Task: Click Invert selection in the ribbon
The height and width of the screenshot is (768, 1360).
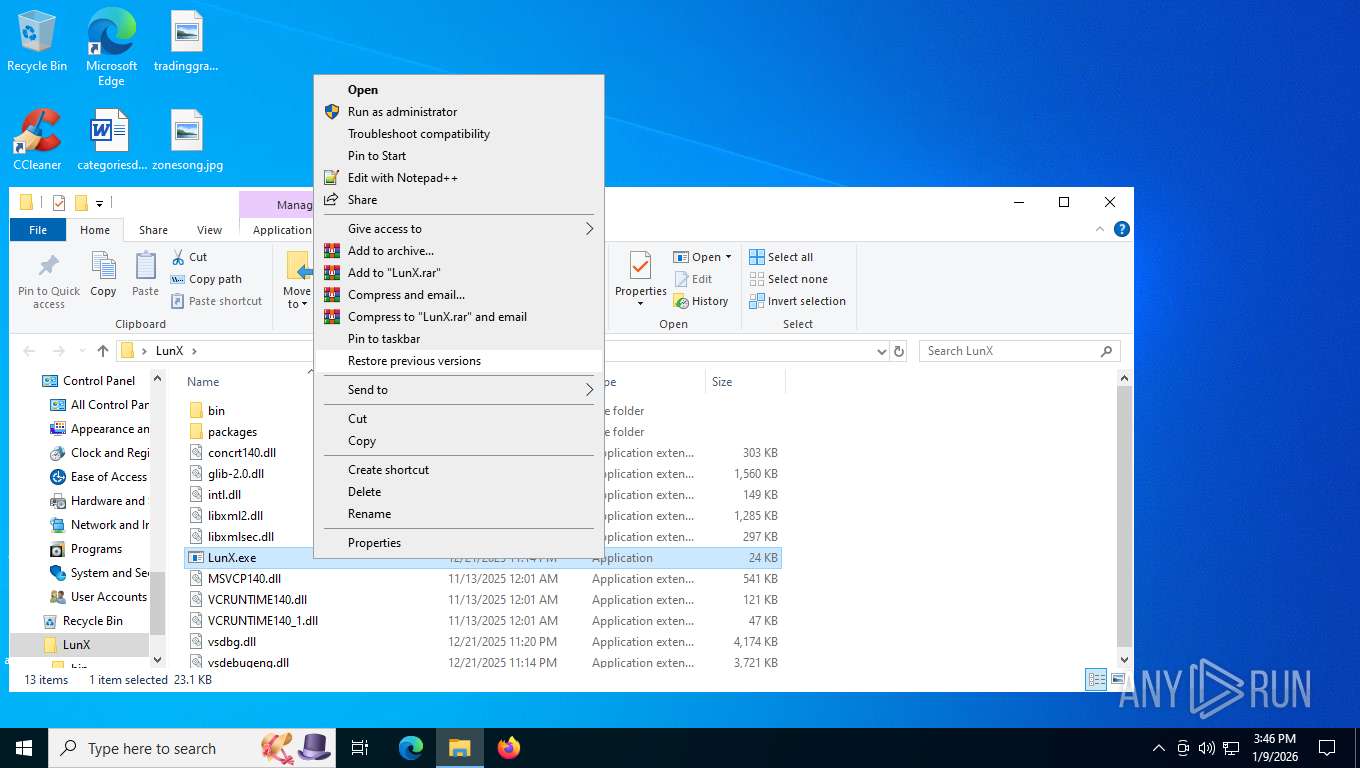Action: [x=797, y=301]
